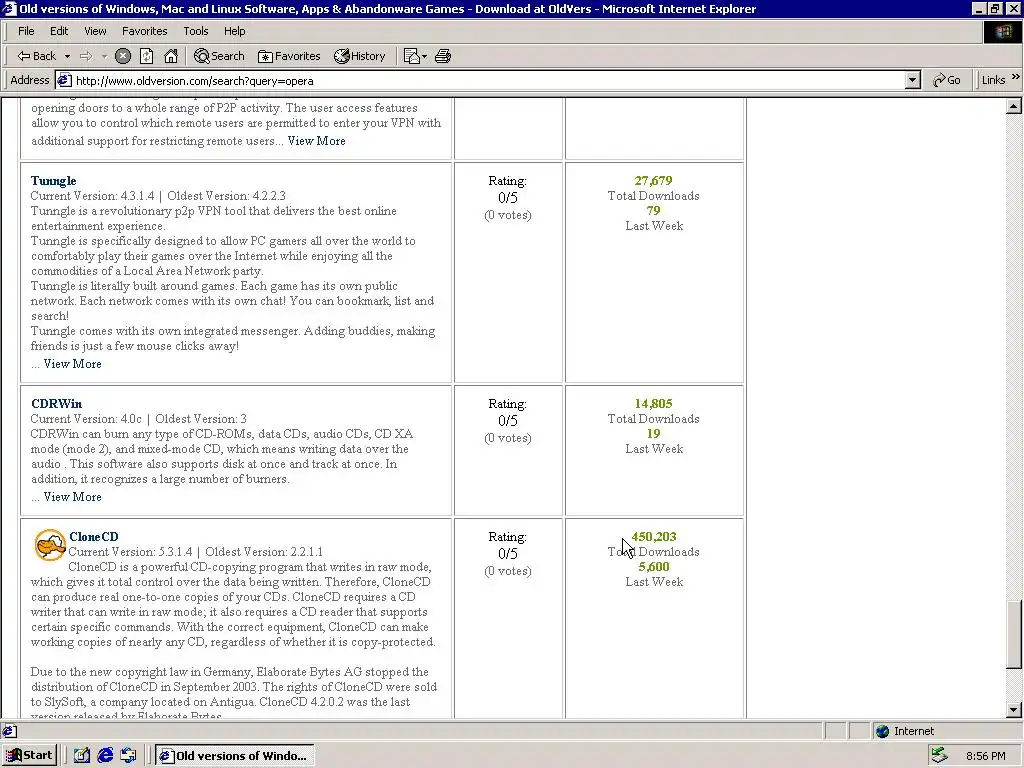
Task: Open the Tools menu
Action: coord(195,31)
